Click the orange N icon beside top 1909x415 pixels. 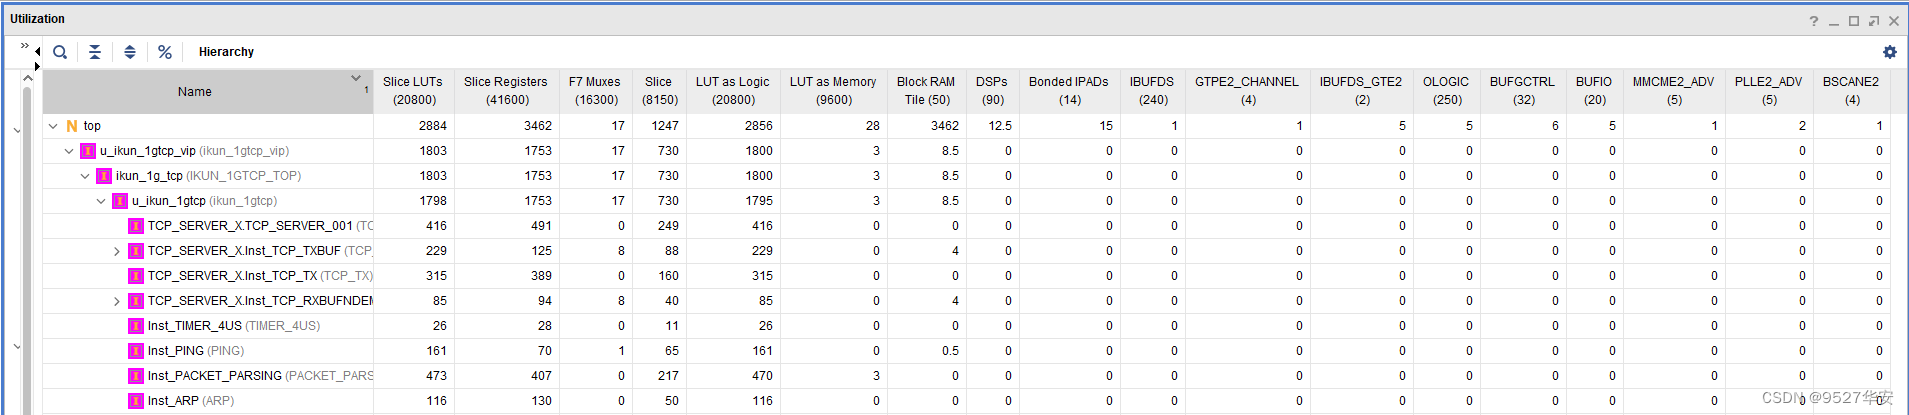tap(72, 126)
